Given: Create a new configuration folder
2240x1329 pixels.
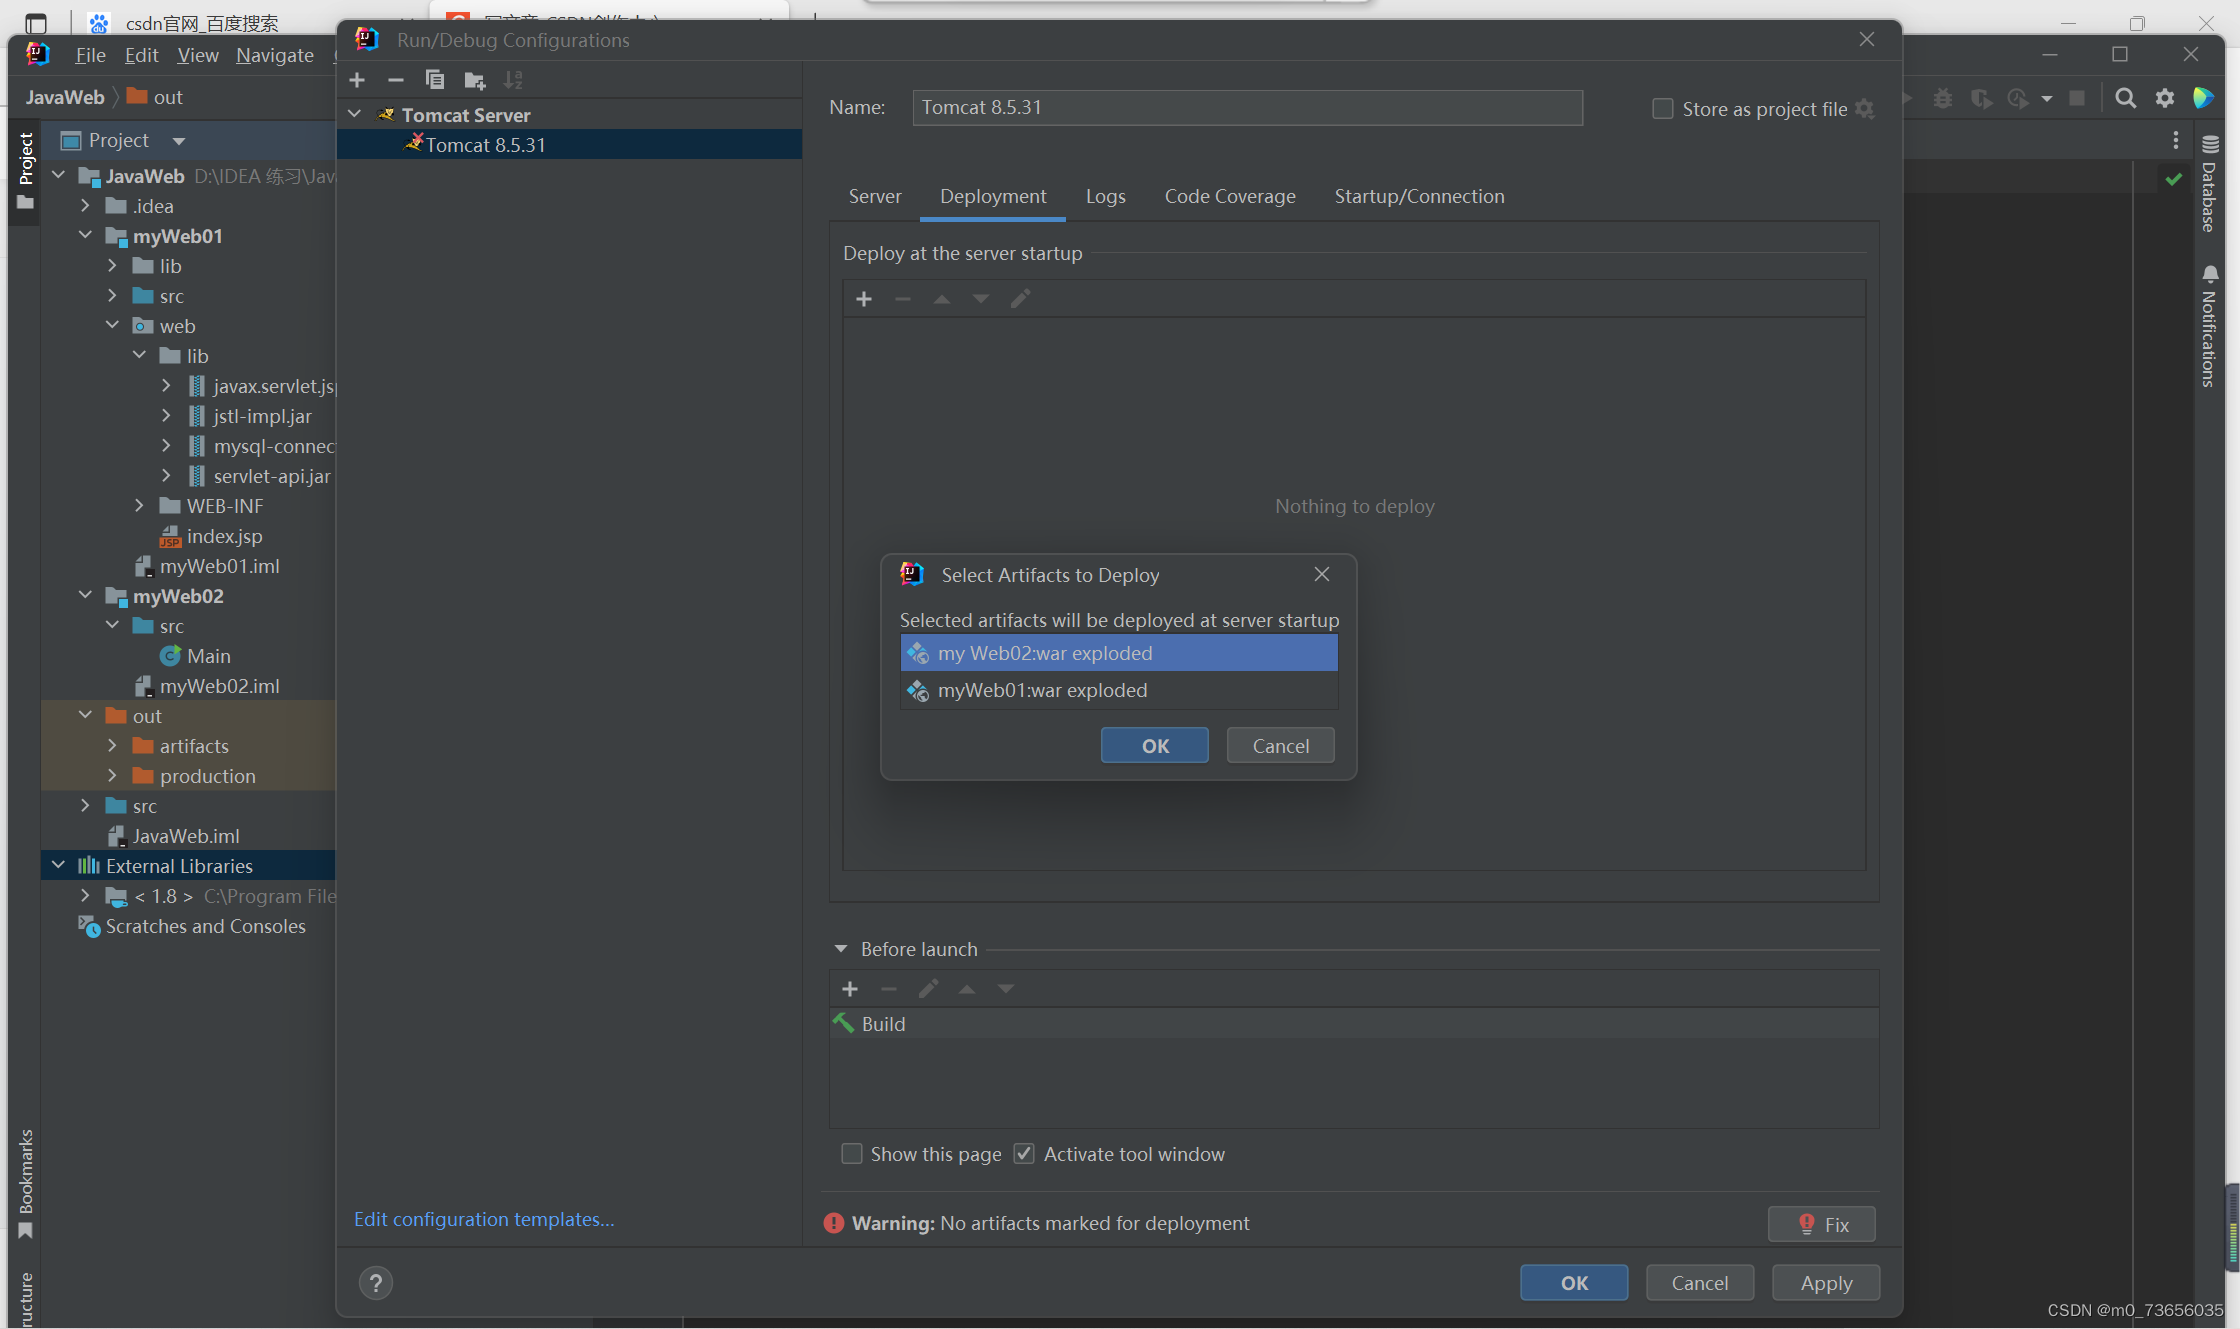Looking at the screenshot, I should point(474,80).
